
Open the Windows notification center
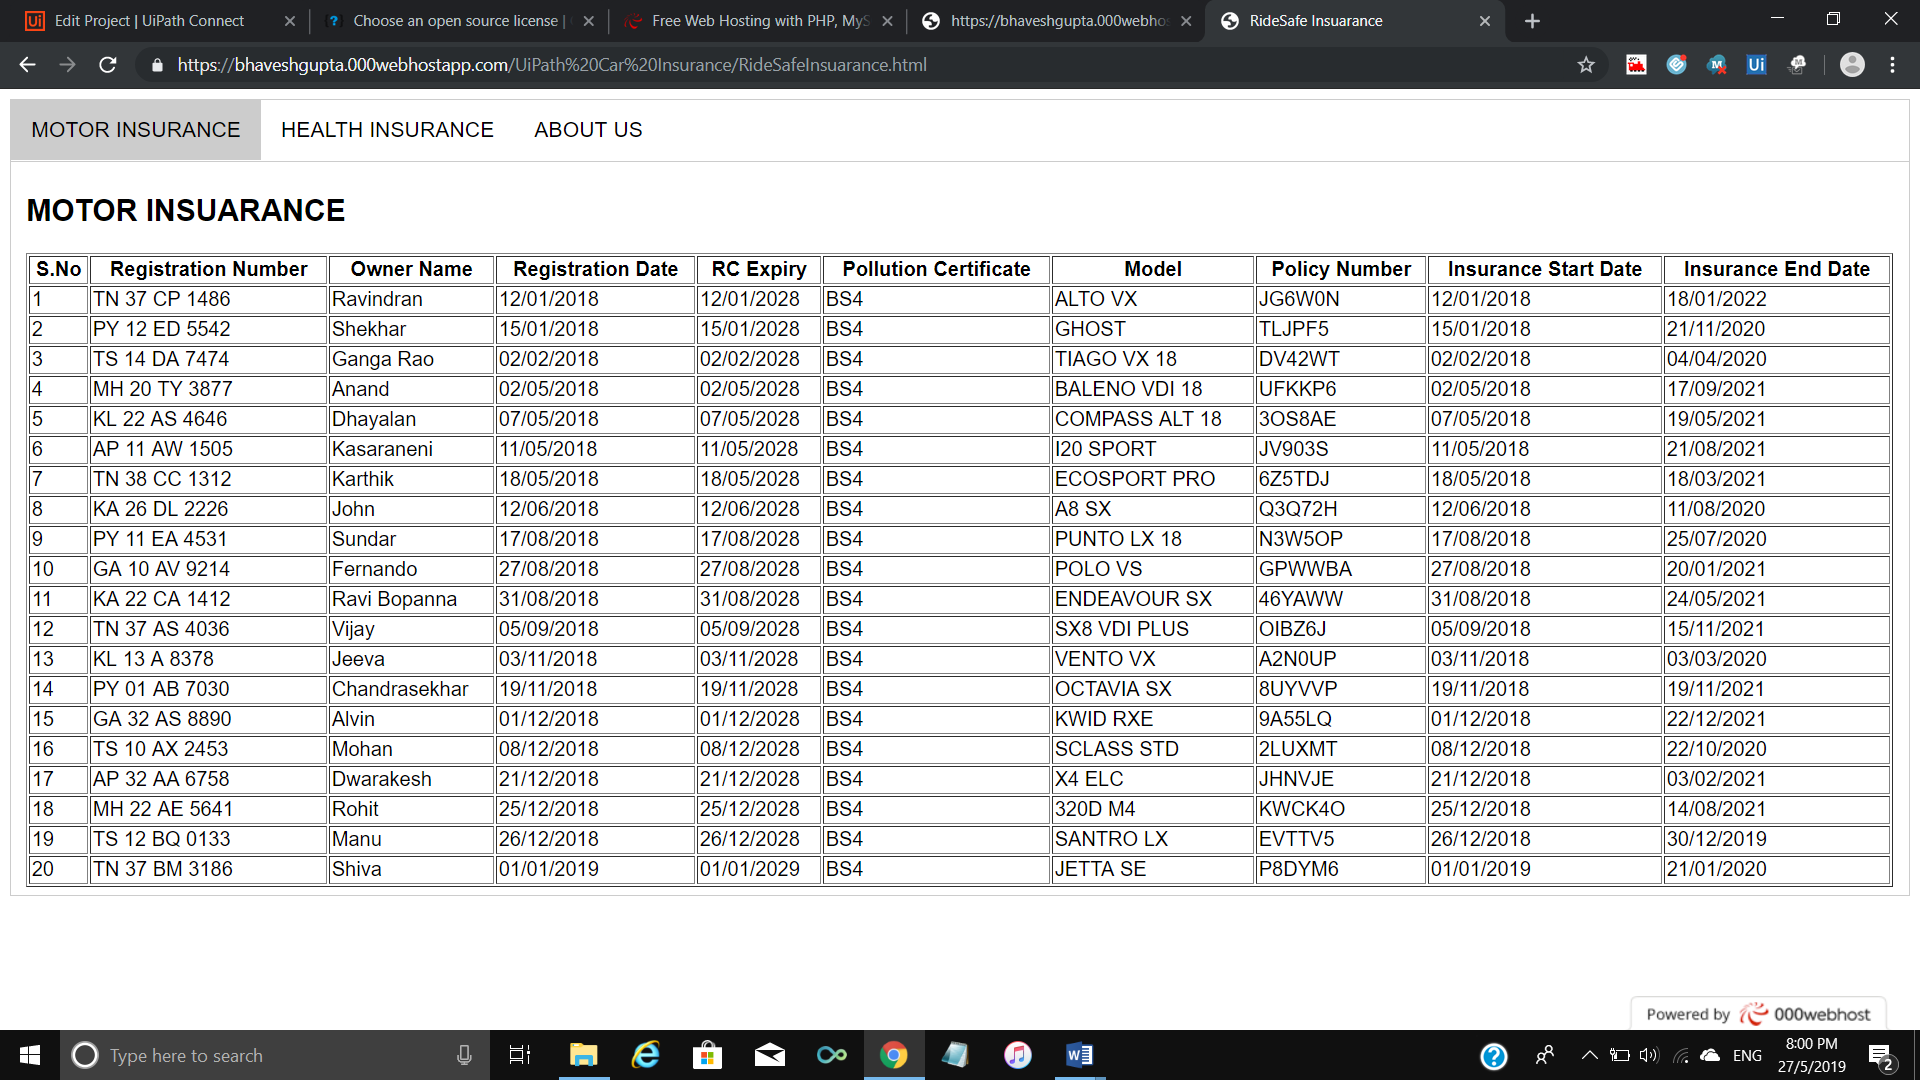click(x=1880, y=1056)
